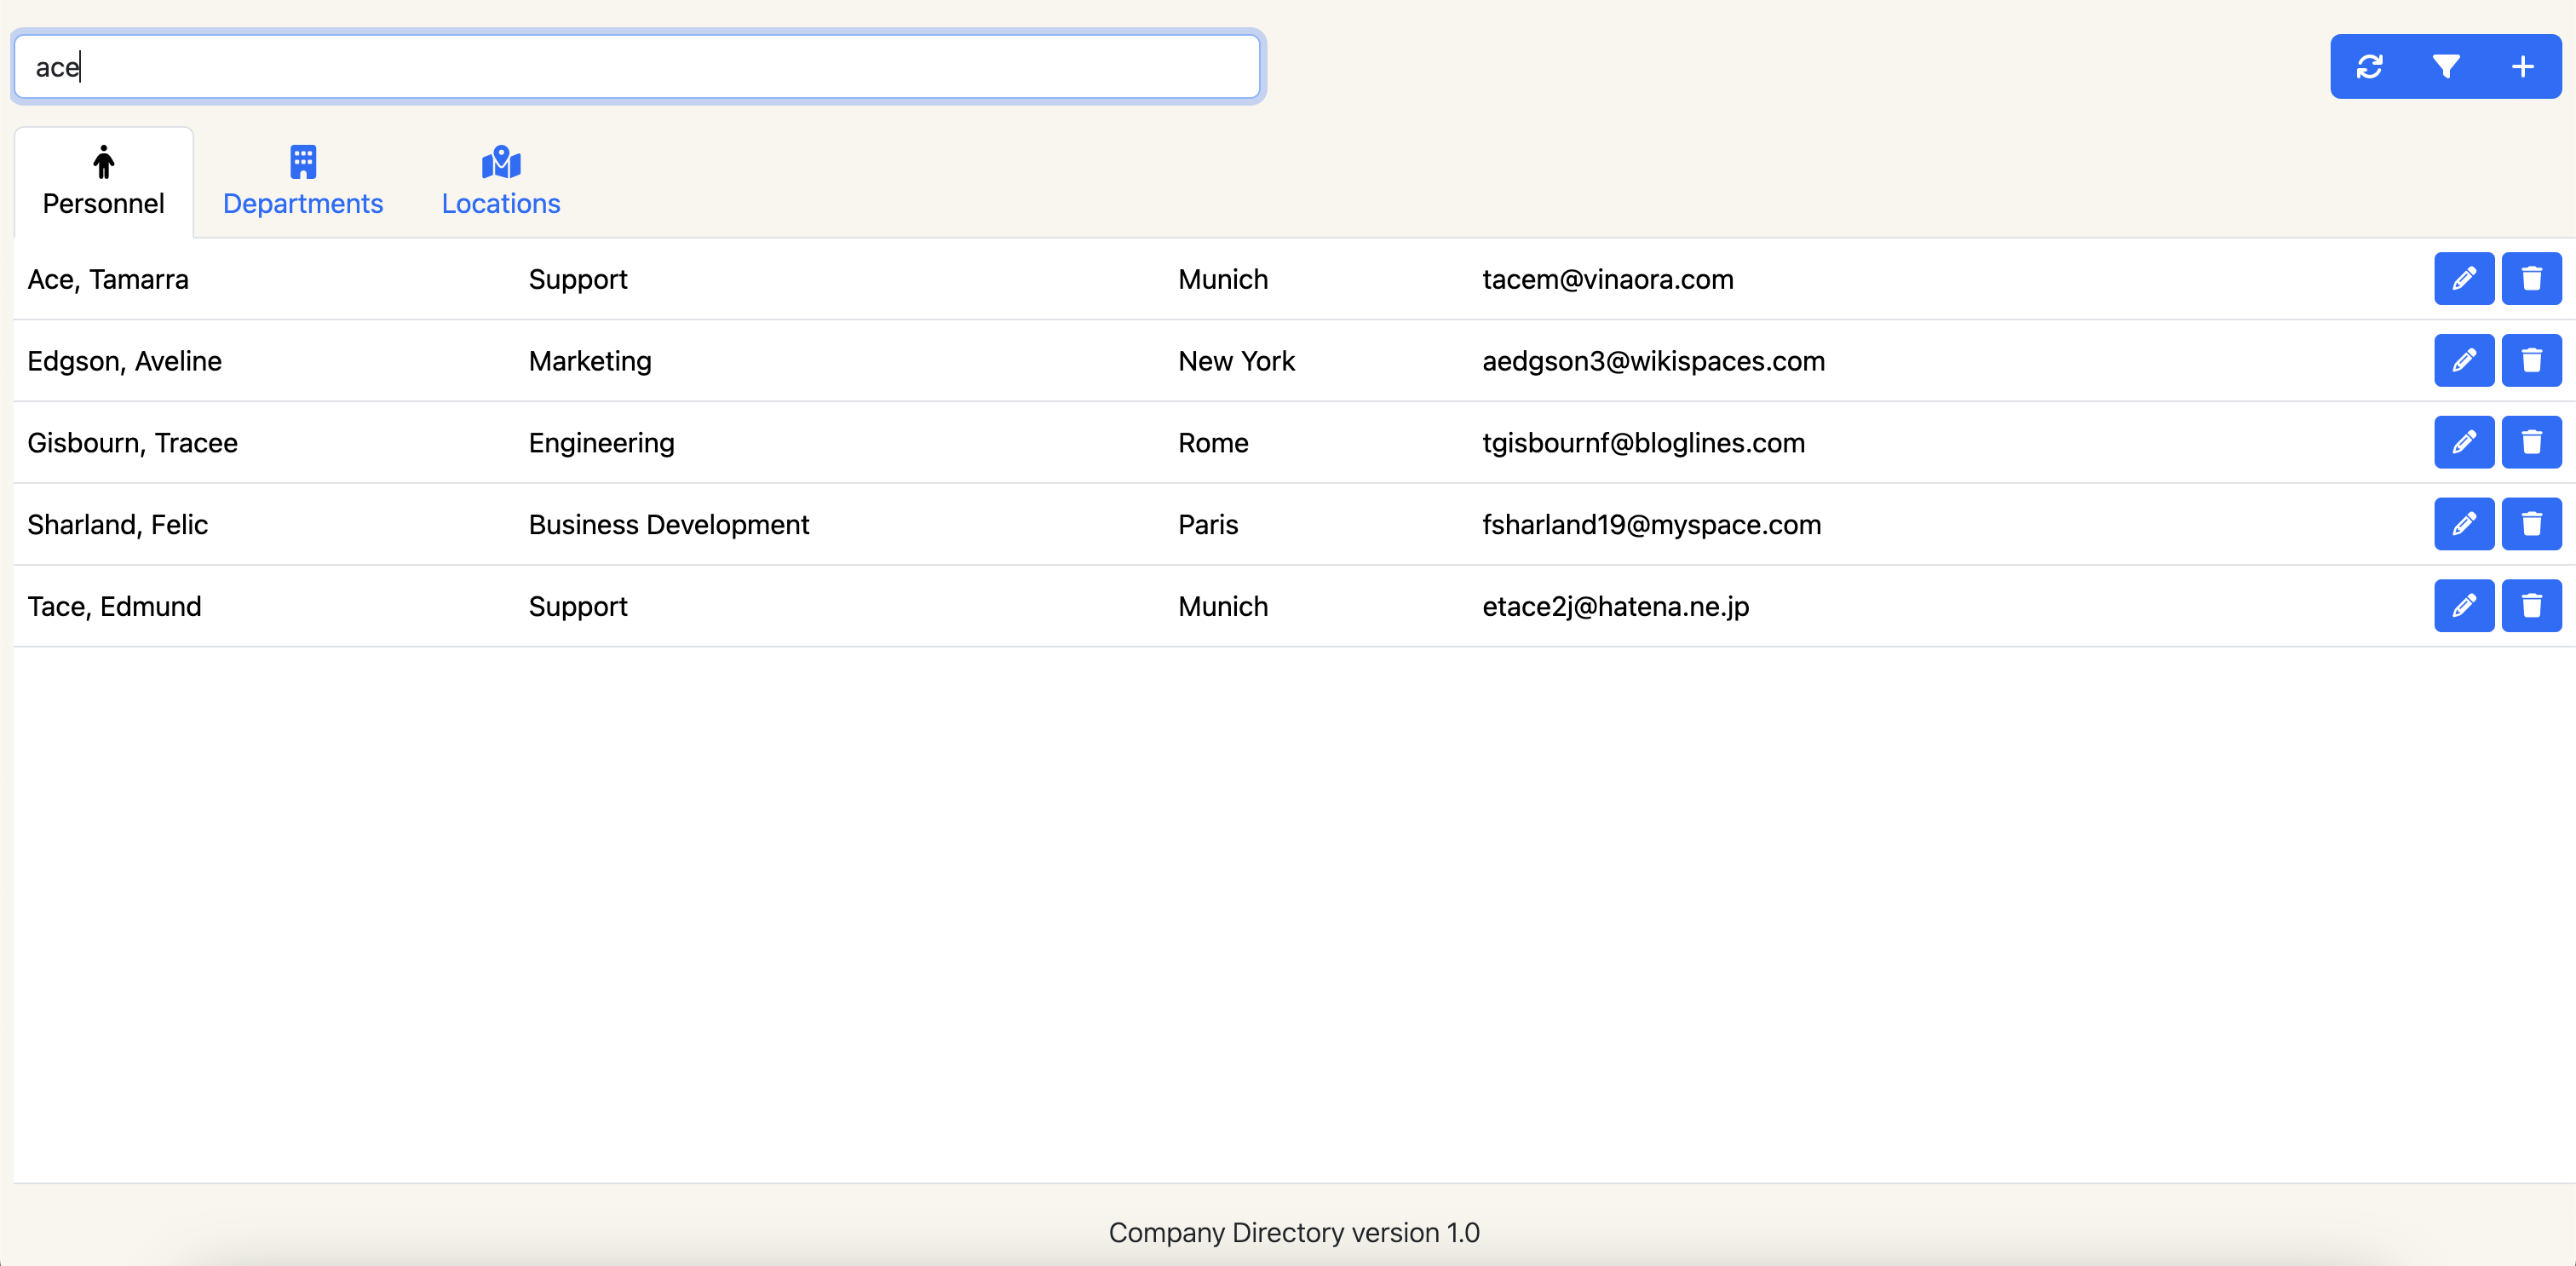Click the Ace, Tamarra name row

coord(108,280)
